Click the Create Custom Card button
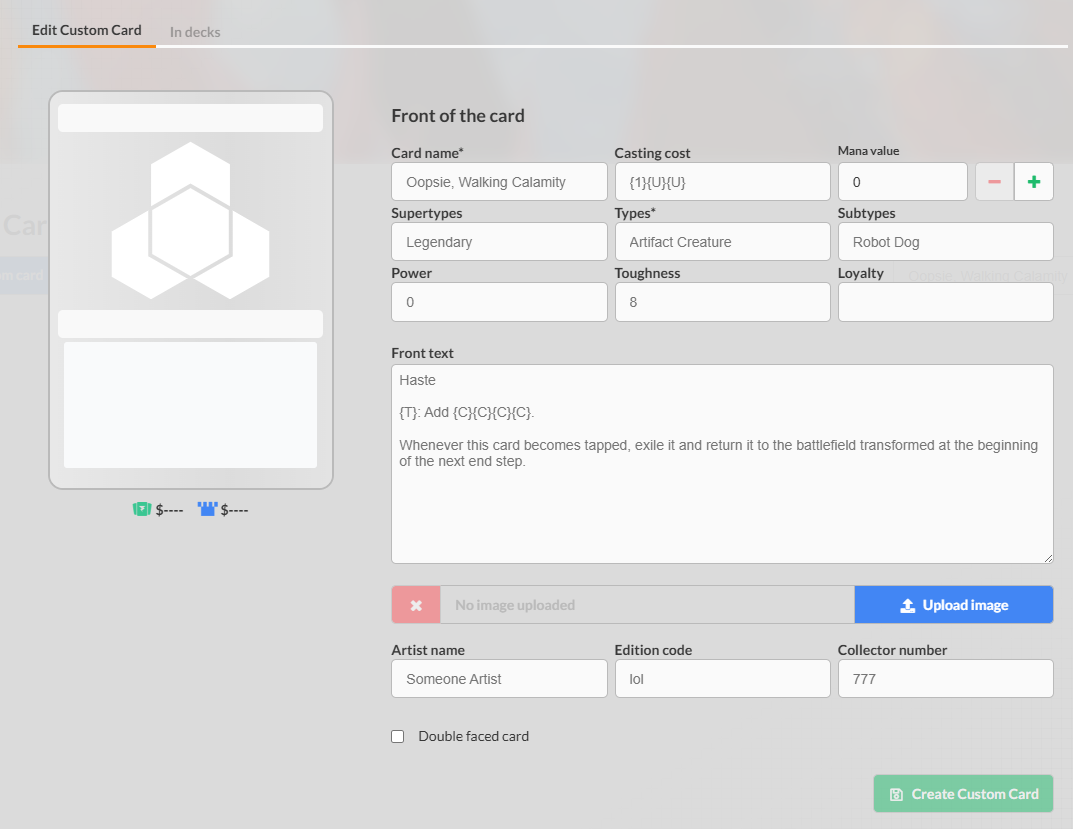Viewport: 1073px width, 829px height. coord(963,794)
